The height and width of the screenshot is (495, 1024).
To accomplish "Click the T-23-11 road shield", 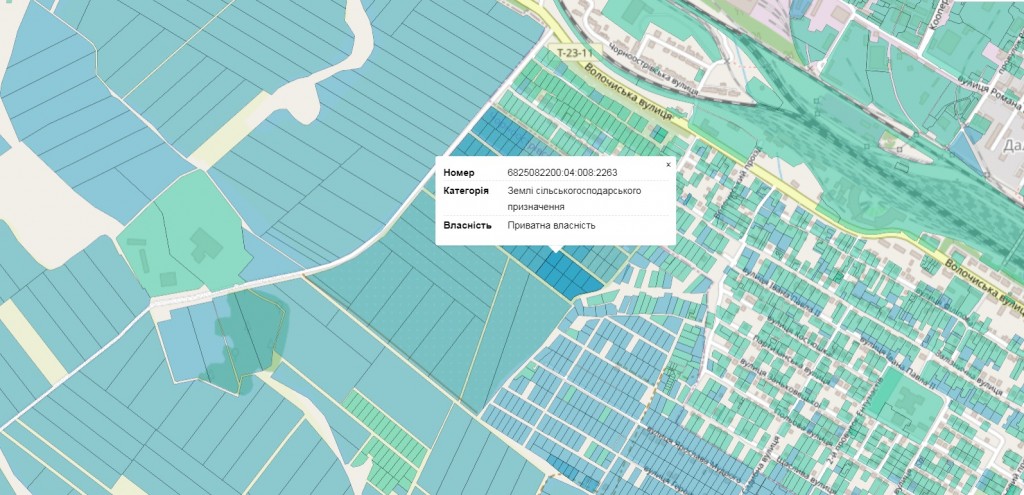I will [574, 52].
